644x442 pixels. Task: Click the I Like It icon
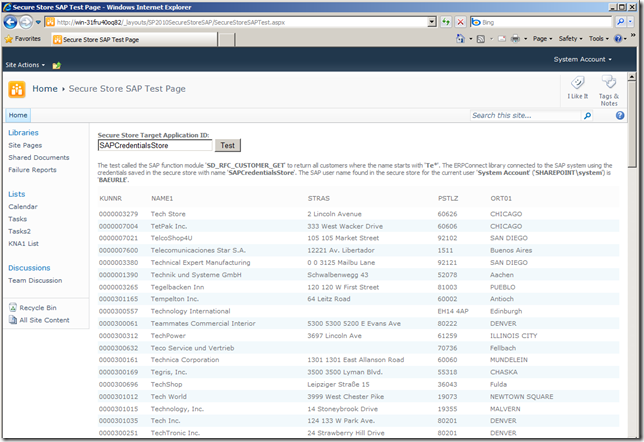click(577, 89)
